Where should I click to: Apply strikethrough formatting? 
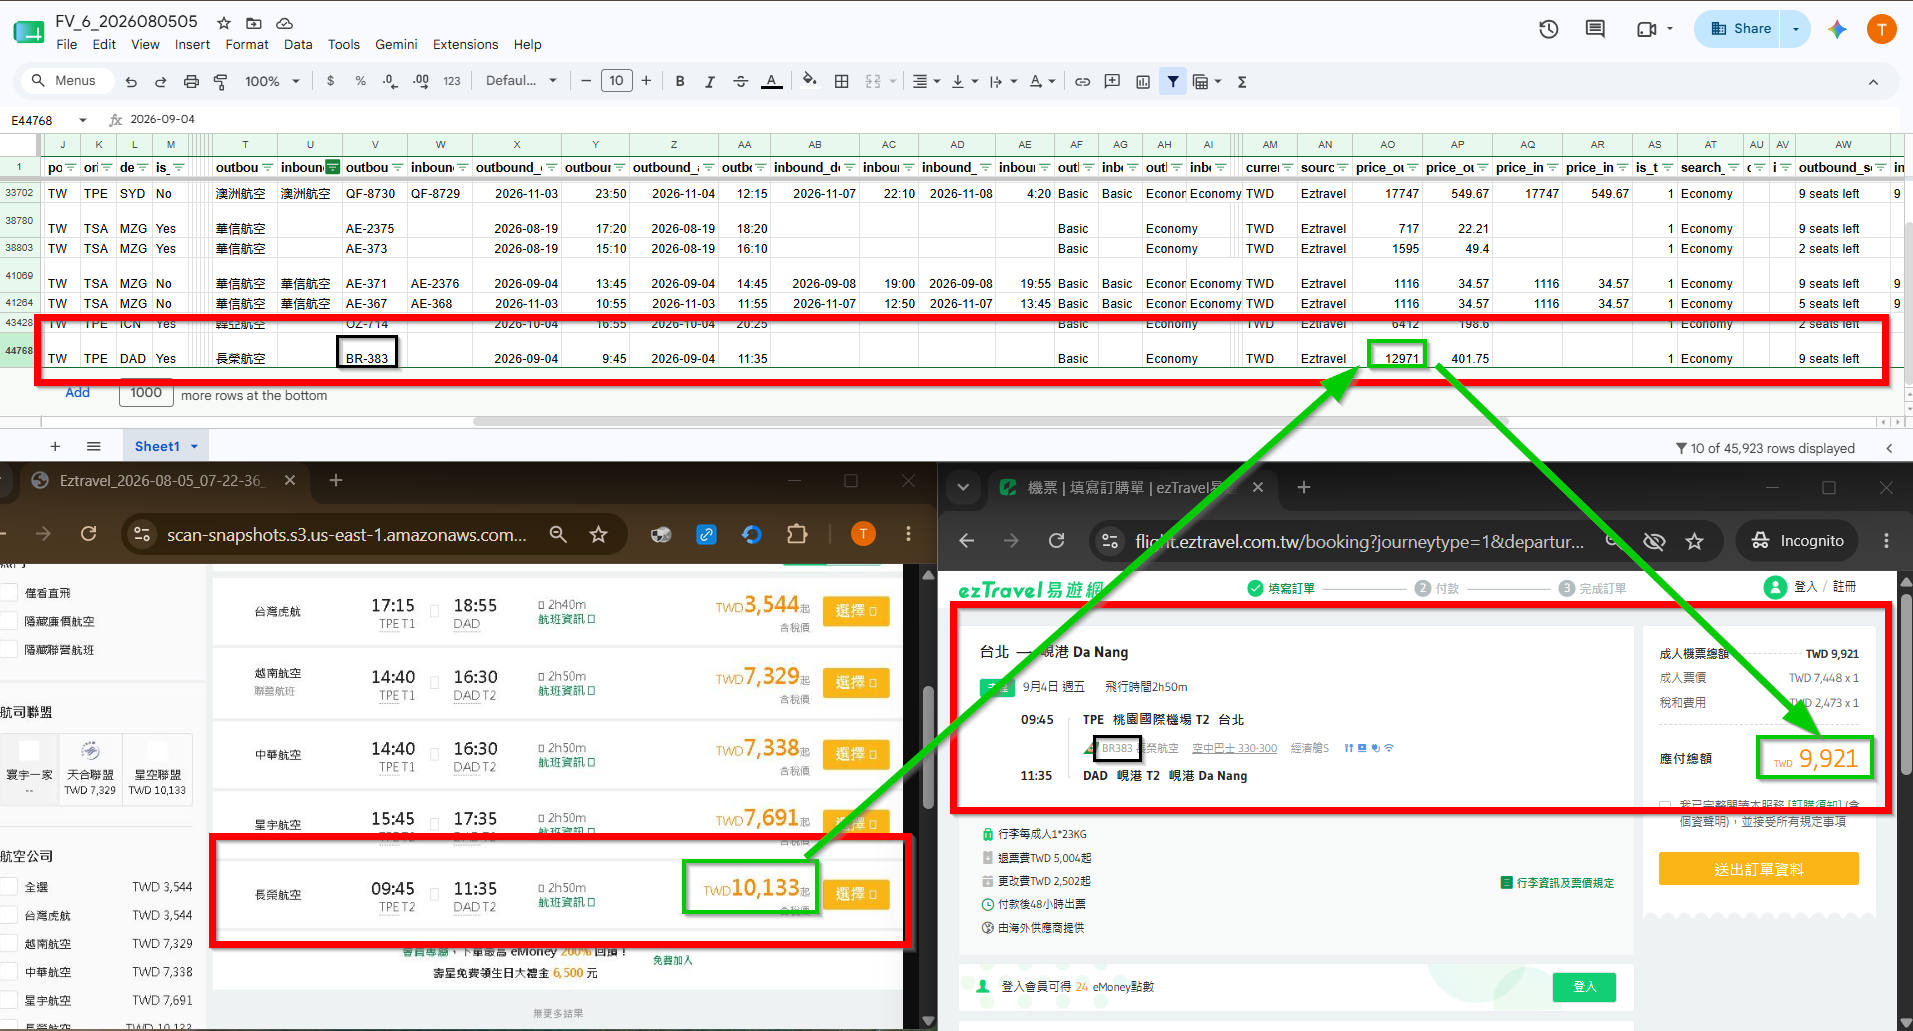point(741,81)
